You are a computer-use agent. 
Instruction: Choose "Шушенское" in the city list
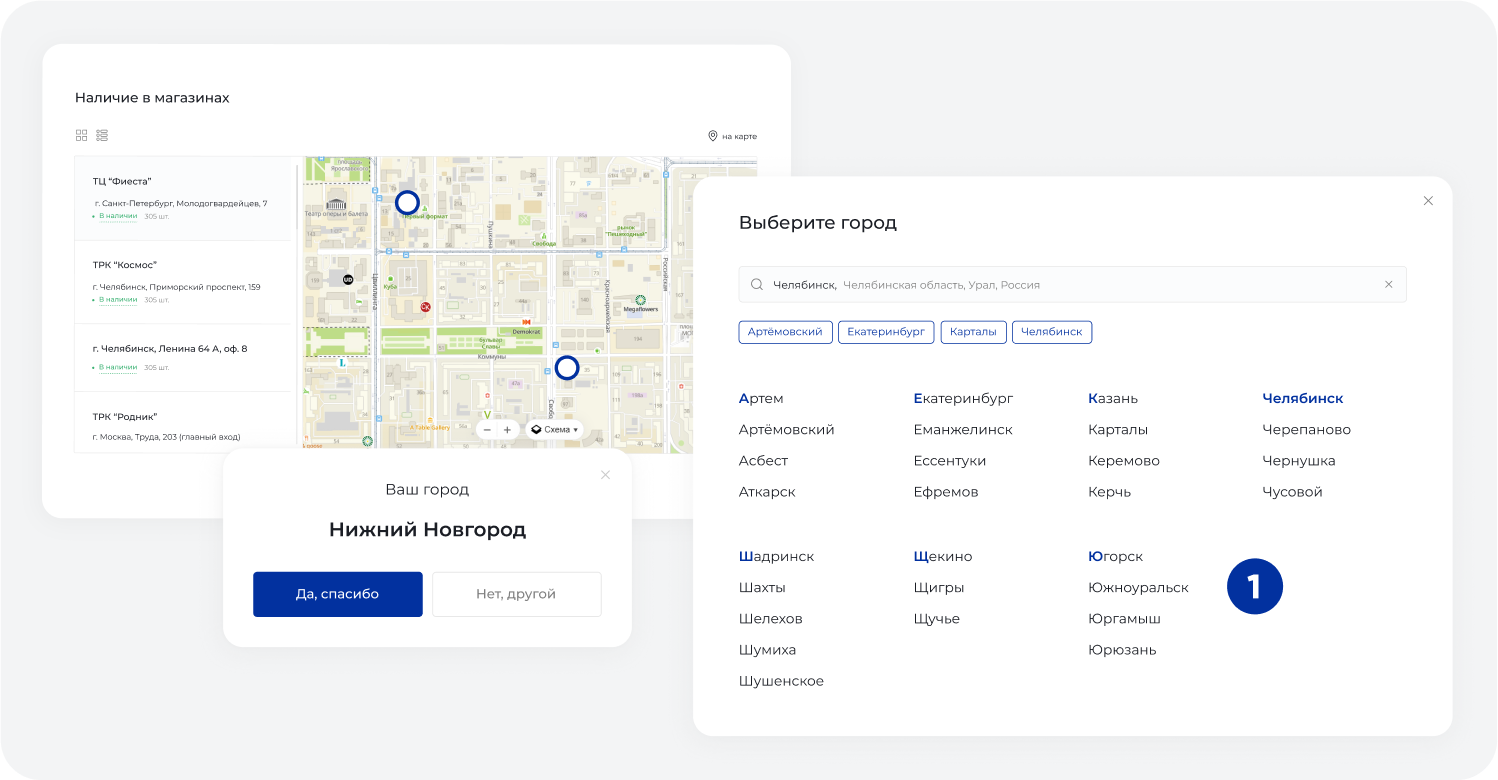tap(781, 681)
